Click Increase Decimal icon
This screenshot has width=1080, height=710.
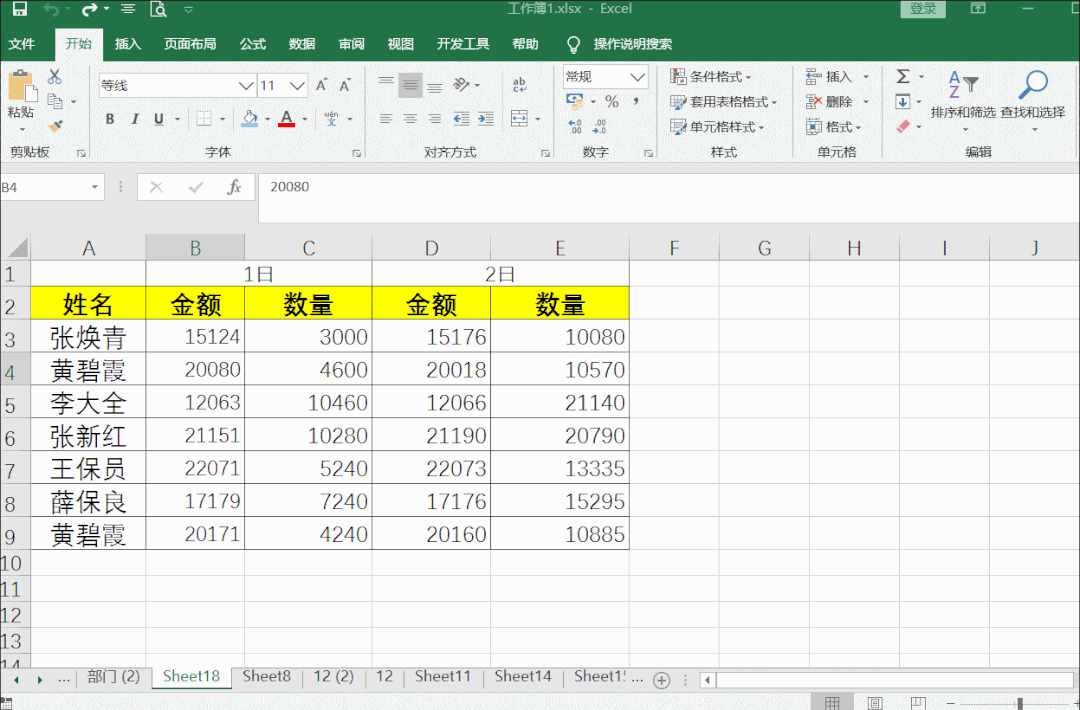point(574,127)
